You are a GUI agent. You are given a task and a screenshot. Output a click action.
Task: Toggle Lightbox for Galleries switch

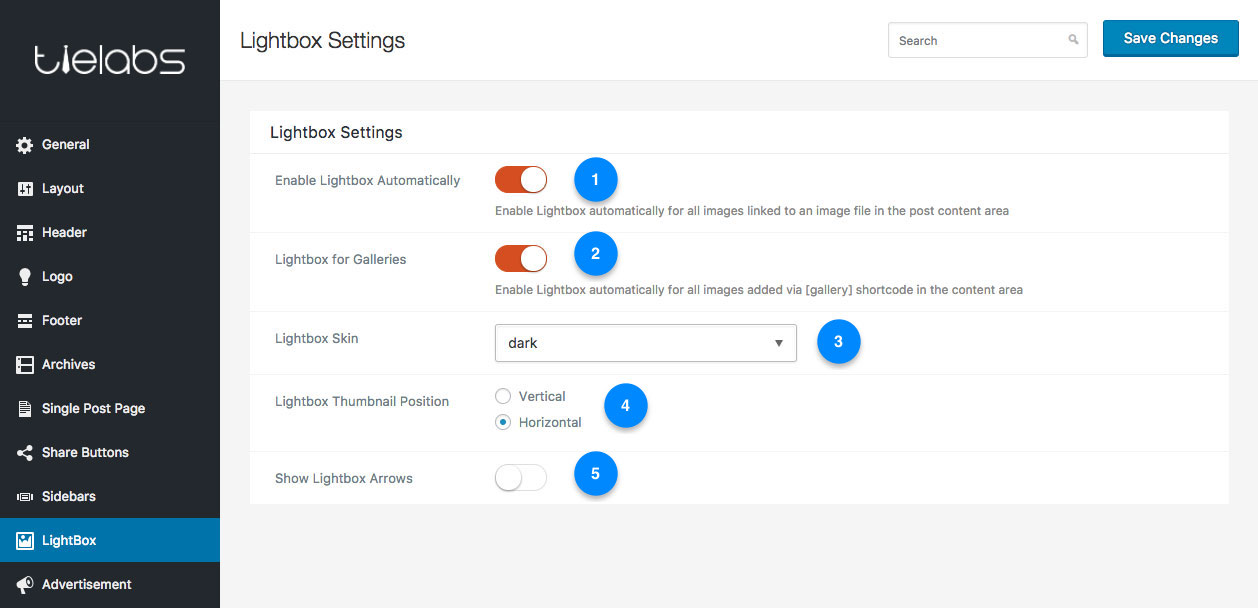point(521,259)
